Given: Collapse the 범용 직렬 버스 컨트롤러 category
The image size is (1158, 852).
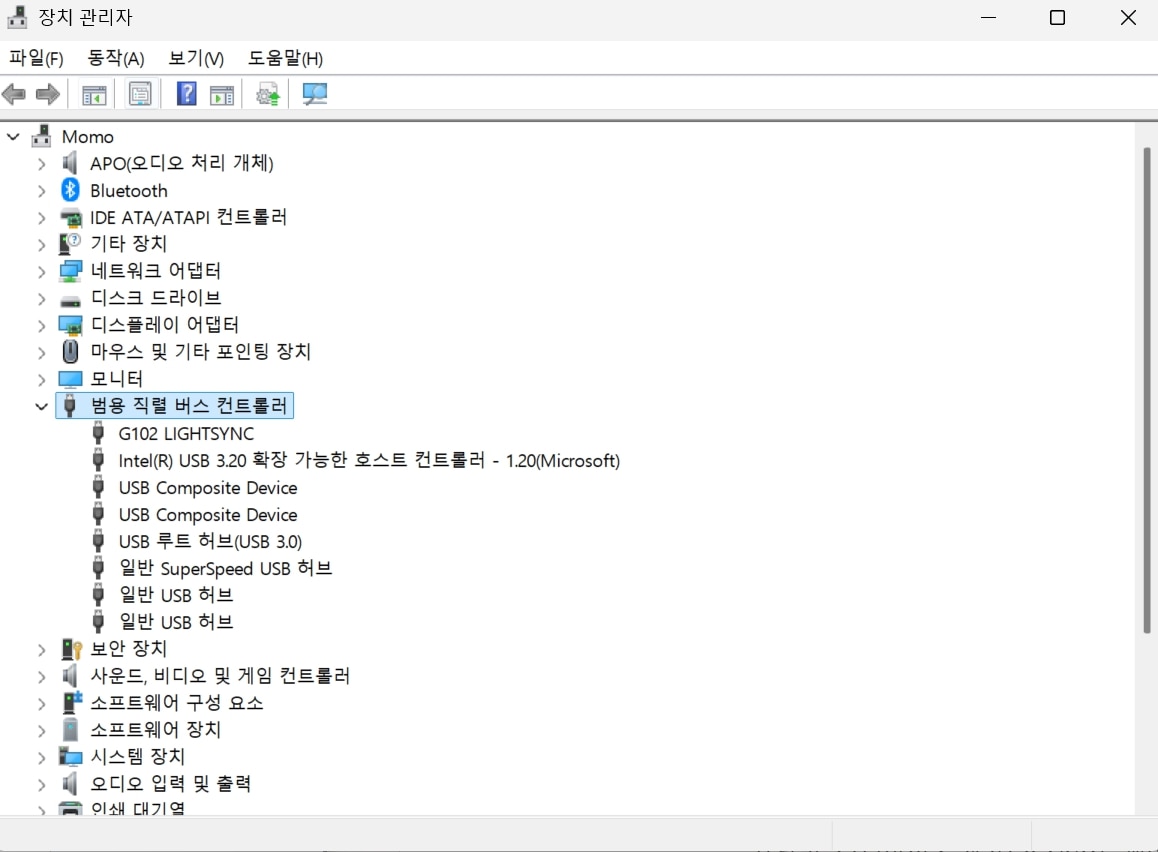Looking at the screenshot, I should pos(41,407).
